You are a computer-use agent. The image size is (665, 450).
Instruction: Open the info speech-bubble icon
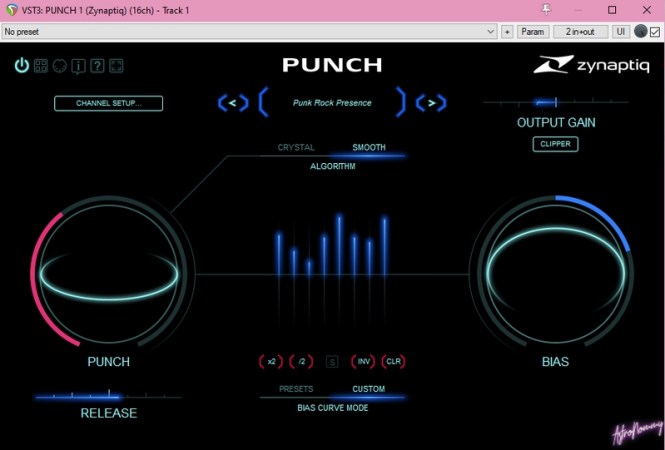78,66
